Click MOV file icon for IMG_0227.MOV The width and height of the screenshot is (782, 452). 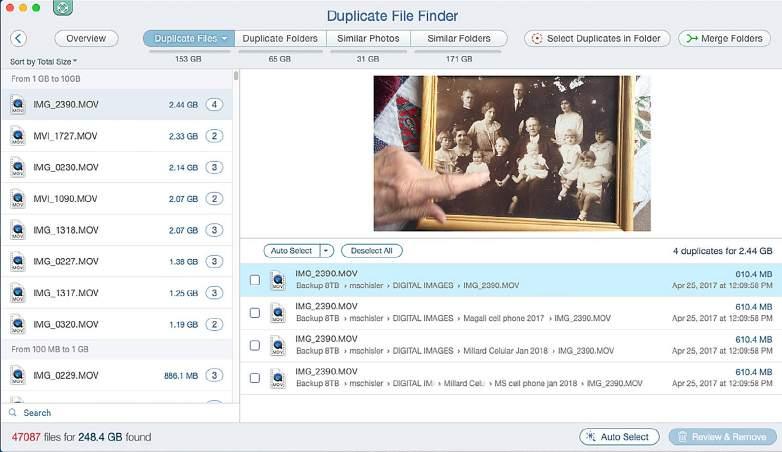(x=18, y=261)
